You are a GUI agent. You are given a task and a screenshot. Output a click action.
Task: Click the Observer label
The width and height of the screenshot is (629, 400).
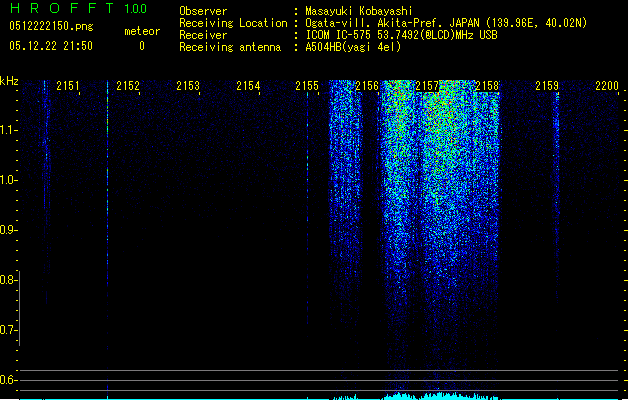[x=203, y=11]
